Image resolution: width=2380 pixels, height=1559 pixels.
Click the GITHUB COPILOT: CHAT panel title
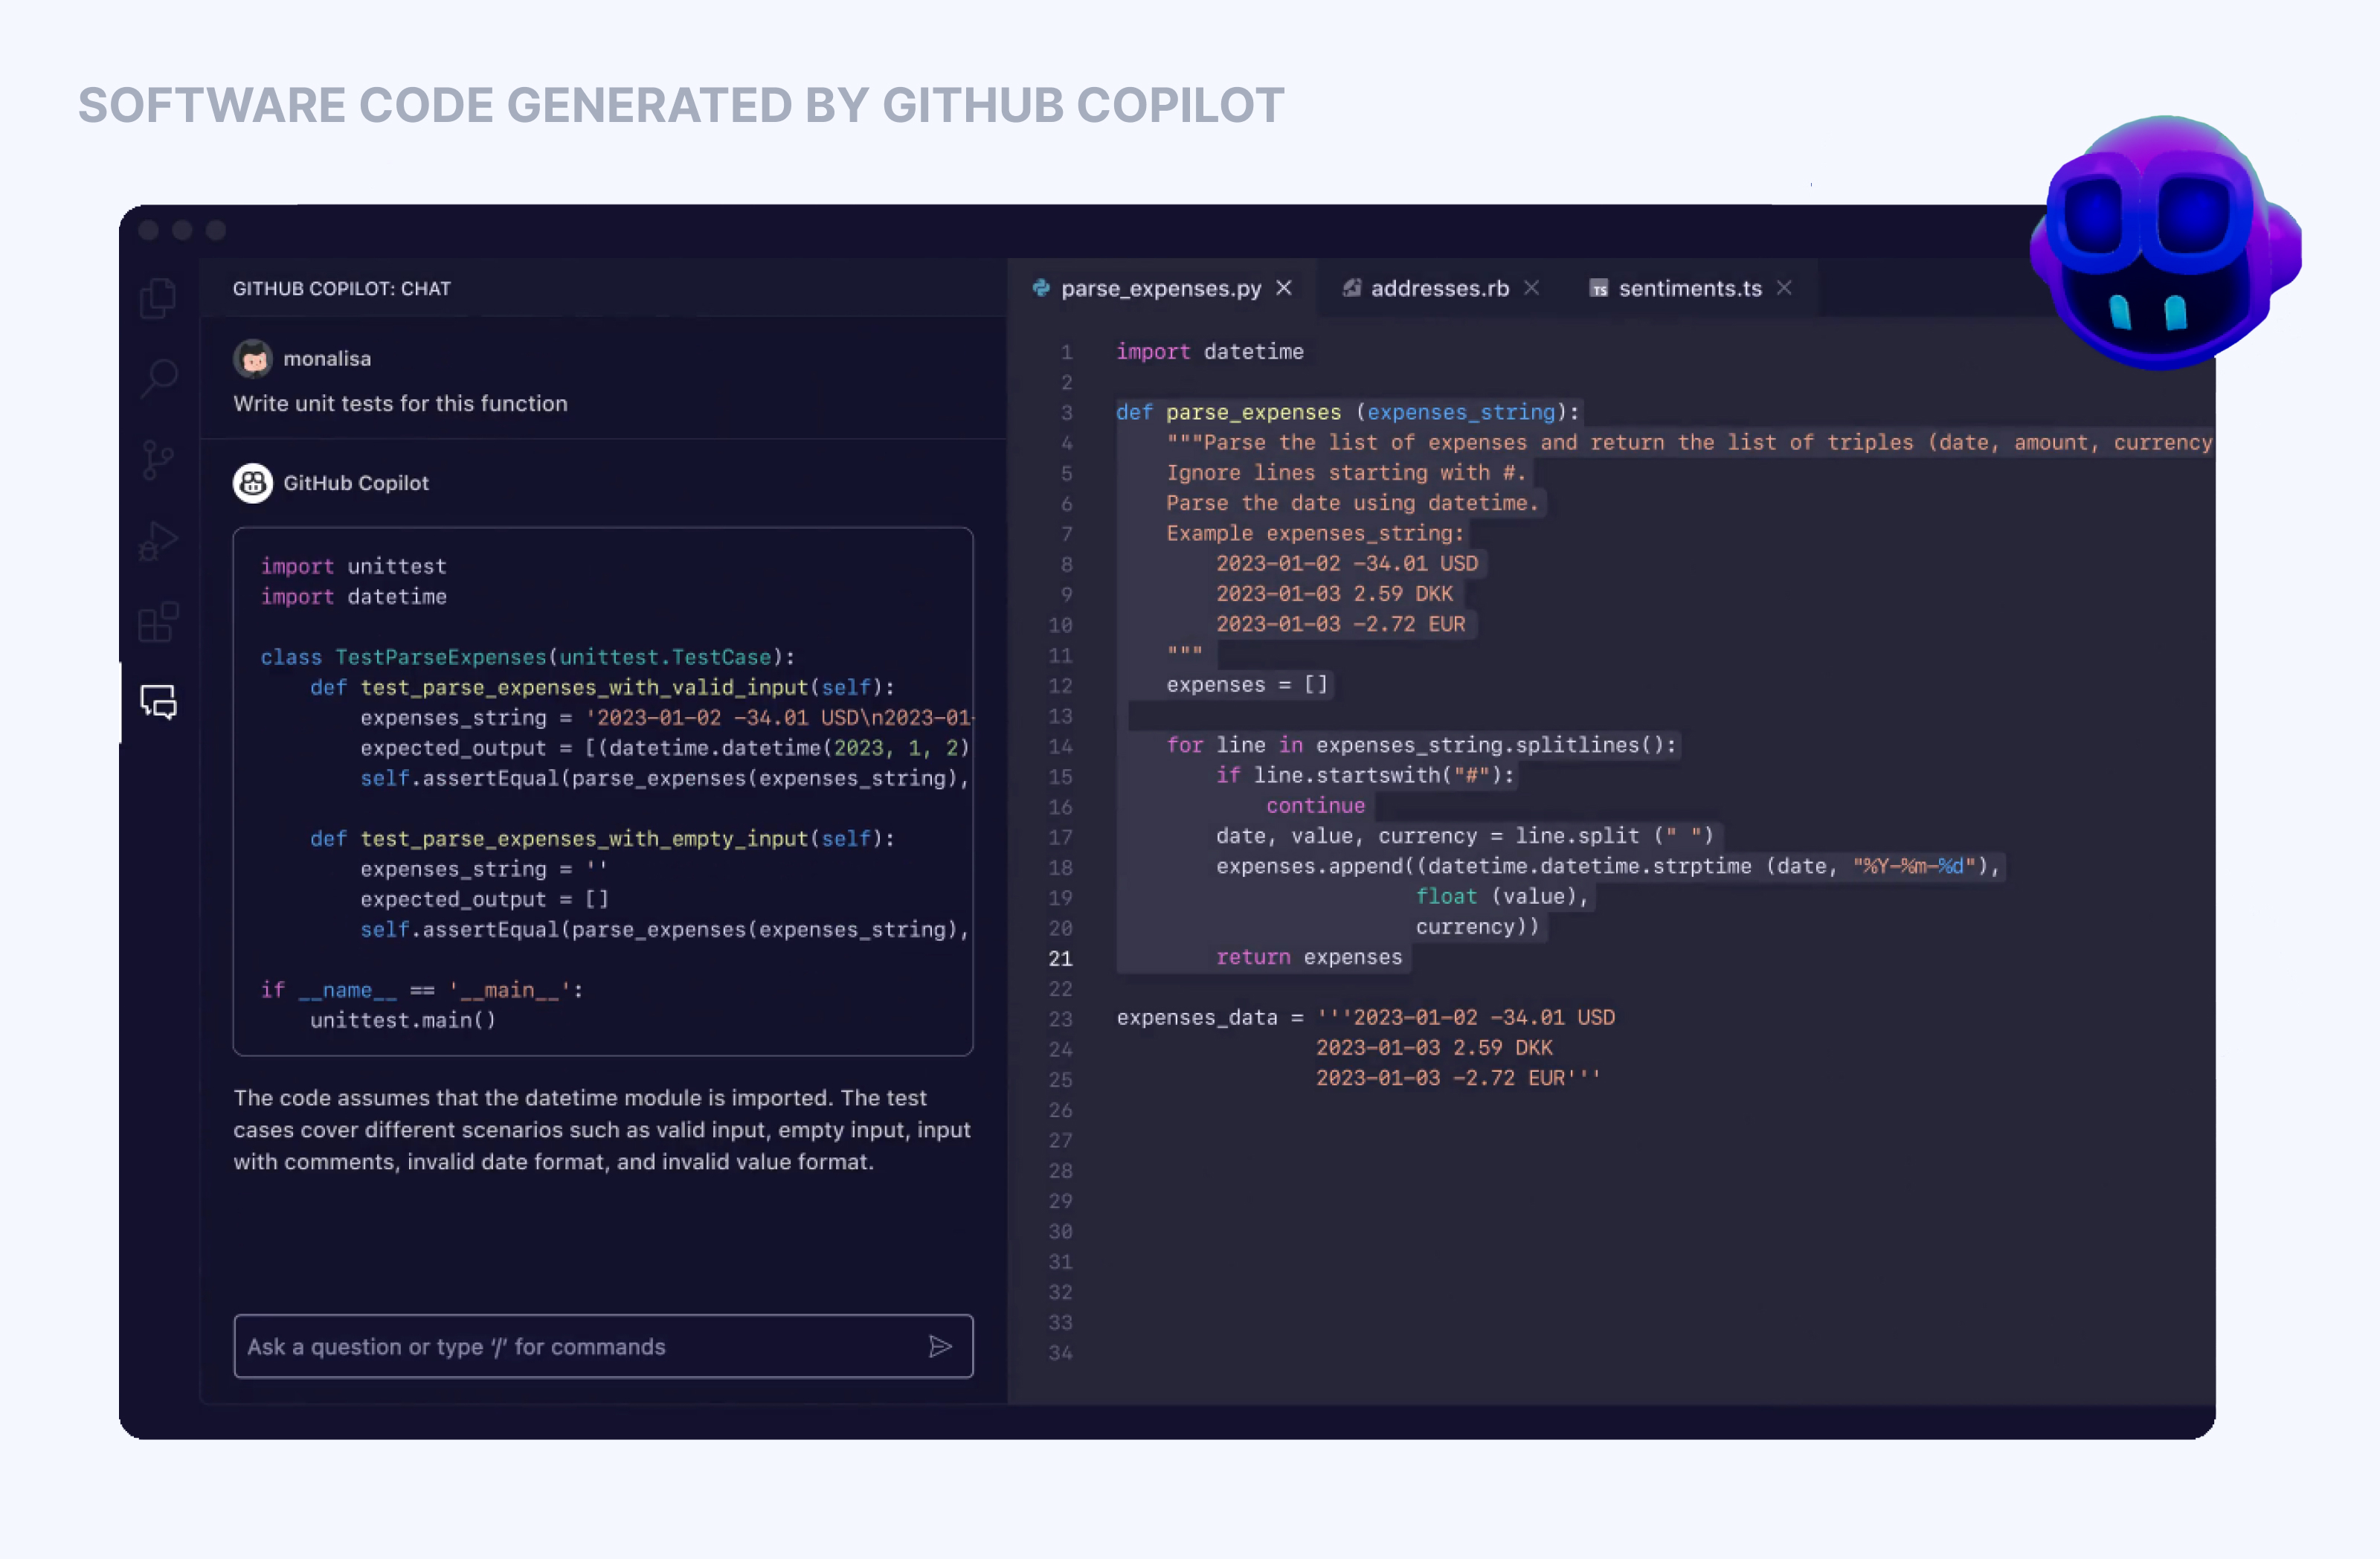click(x=342, y=288)
